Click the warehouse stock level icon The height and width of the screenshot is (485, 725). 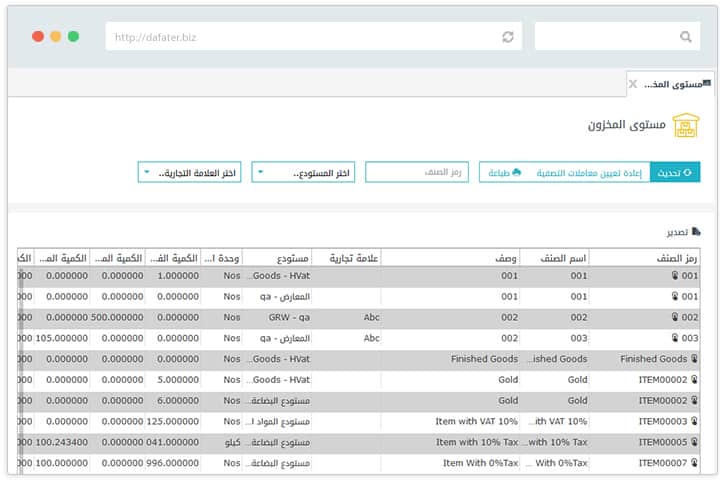(x=685, y=125)
